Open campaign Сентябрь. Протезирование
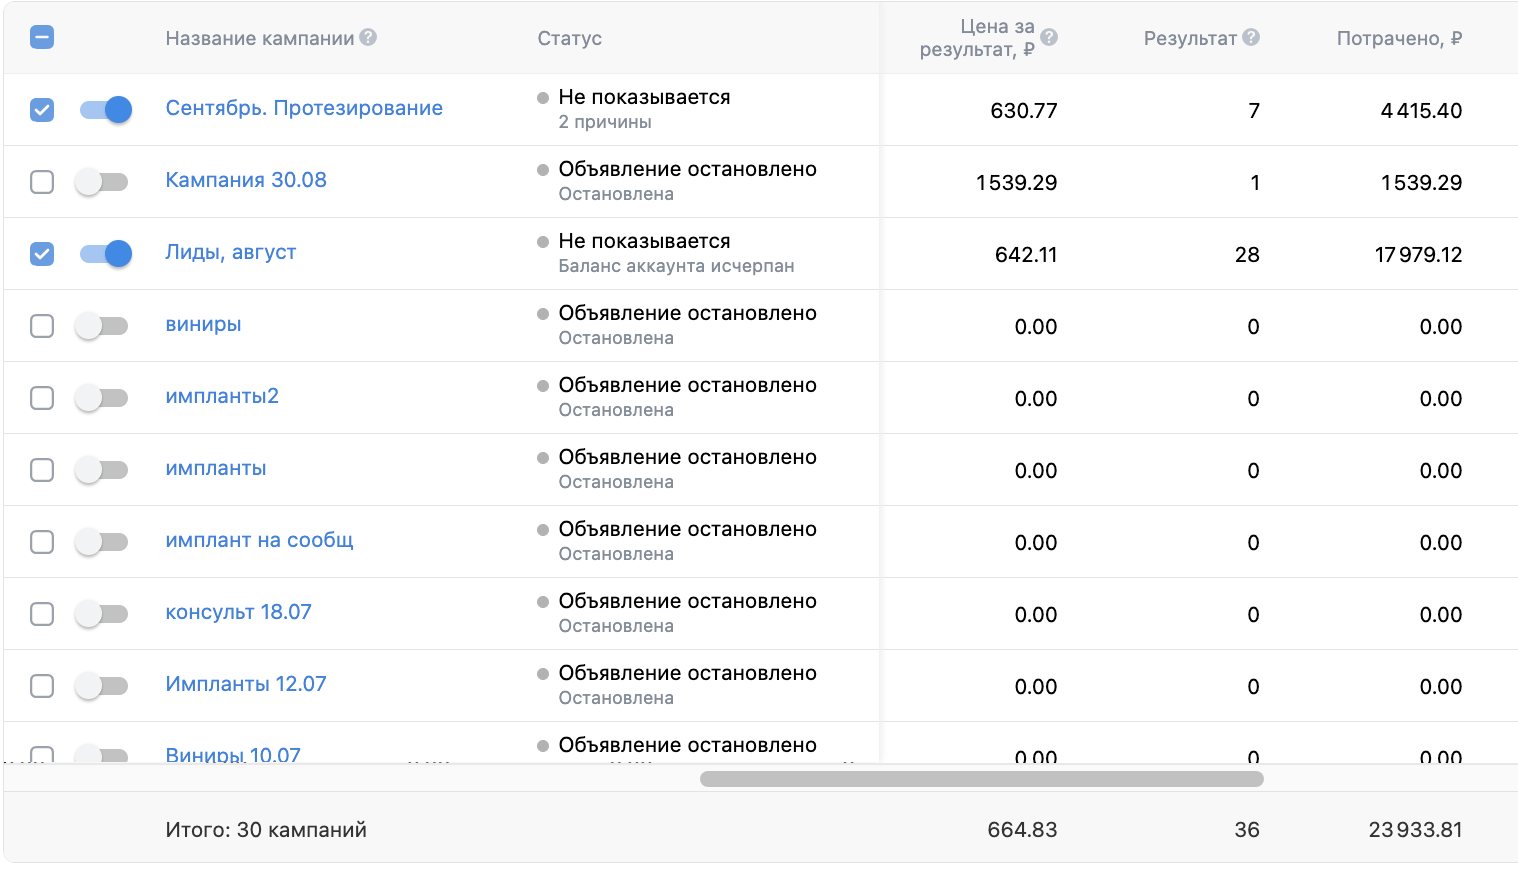 304,108
